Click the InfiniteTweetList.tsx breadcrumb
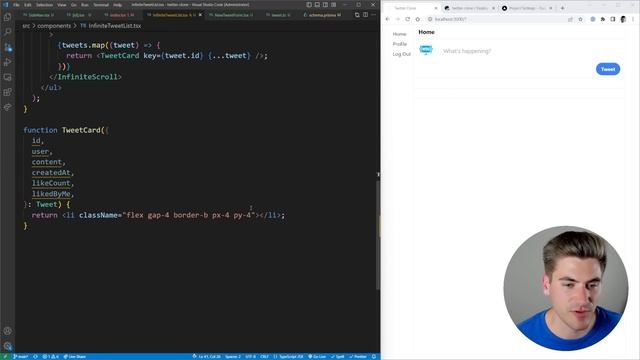The width and height of the screenshot is (640, 360). click(x=111, y=25)
